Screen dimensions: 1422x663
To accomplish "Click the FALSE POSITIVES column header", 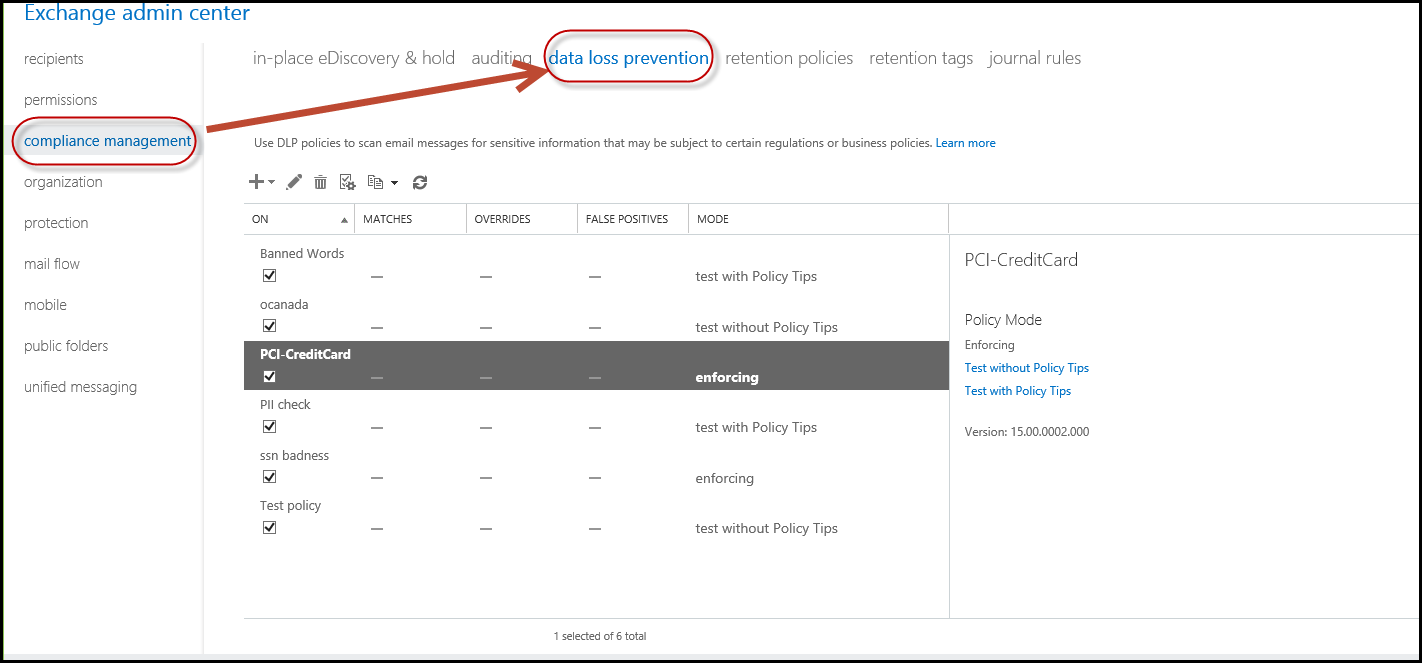I will point(626,219).
